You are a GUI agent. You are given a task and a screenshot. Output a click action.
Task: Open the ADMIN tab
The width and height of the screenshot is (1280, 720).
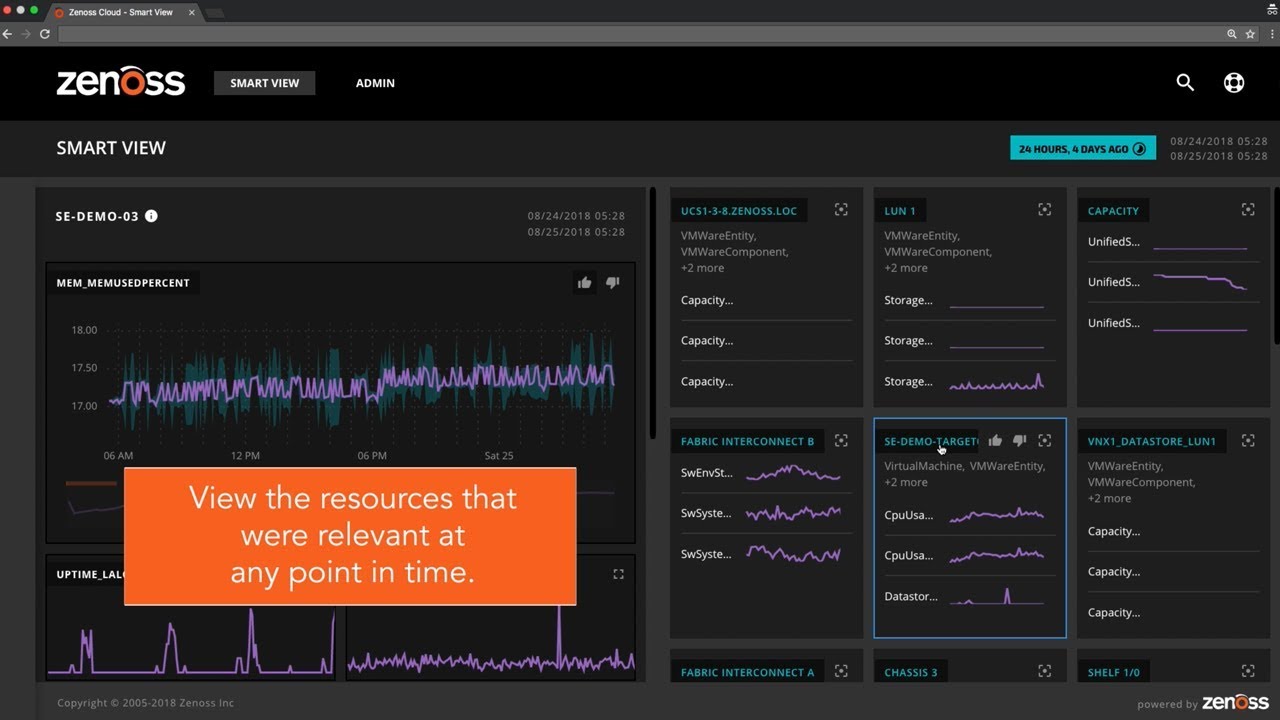(x=375, y=83)
